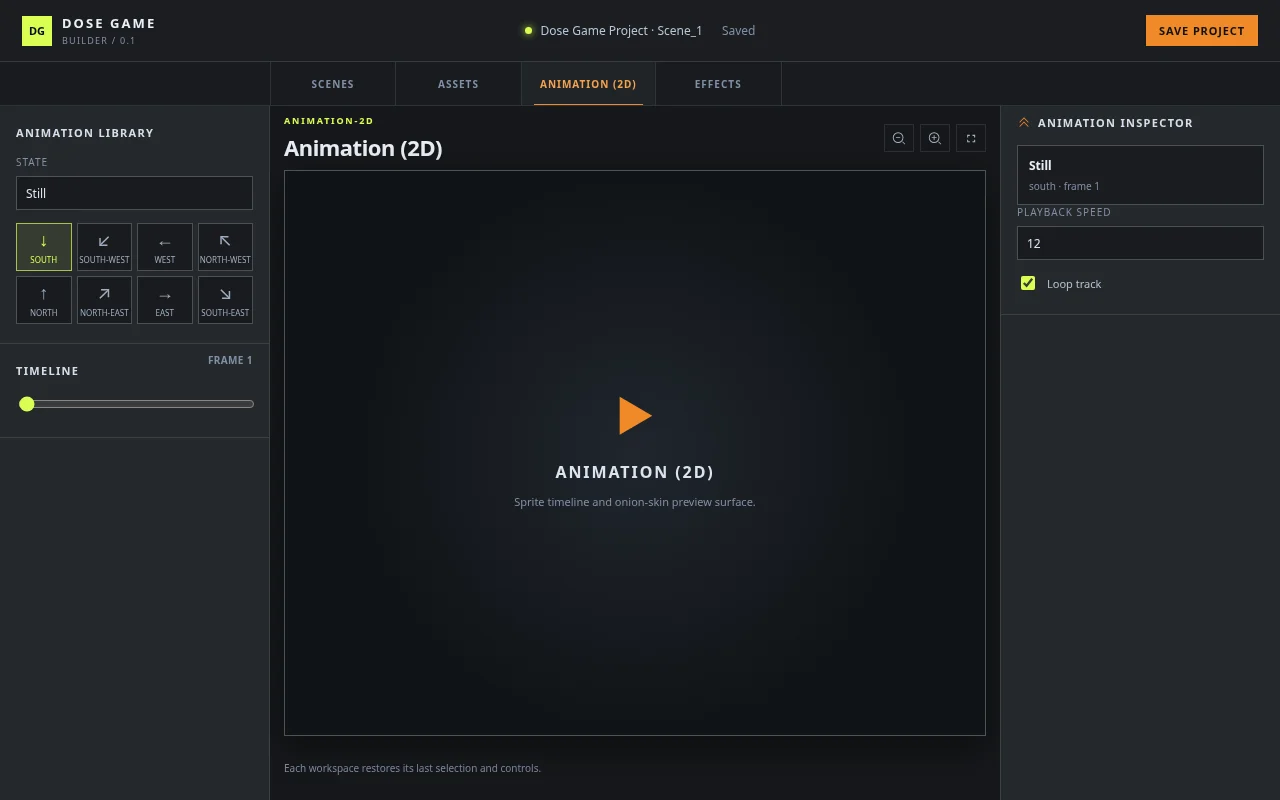Switch to the Assets tab
The width and height of the screenshot is (1280, 800).
[458, 84]
